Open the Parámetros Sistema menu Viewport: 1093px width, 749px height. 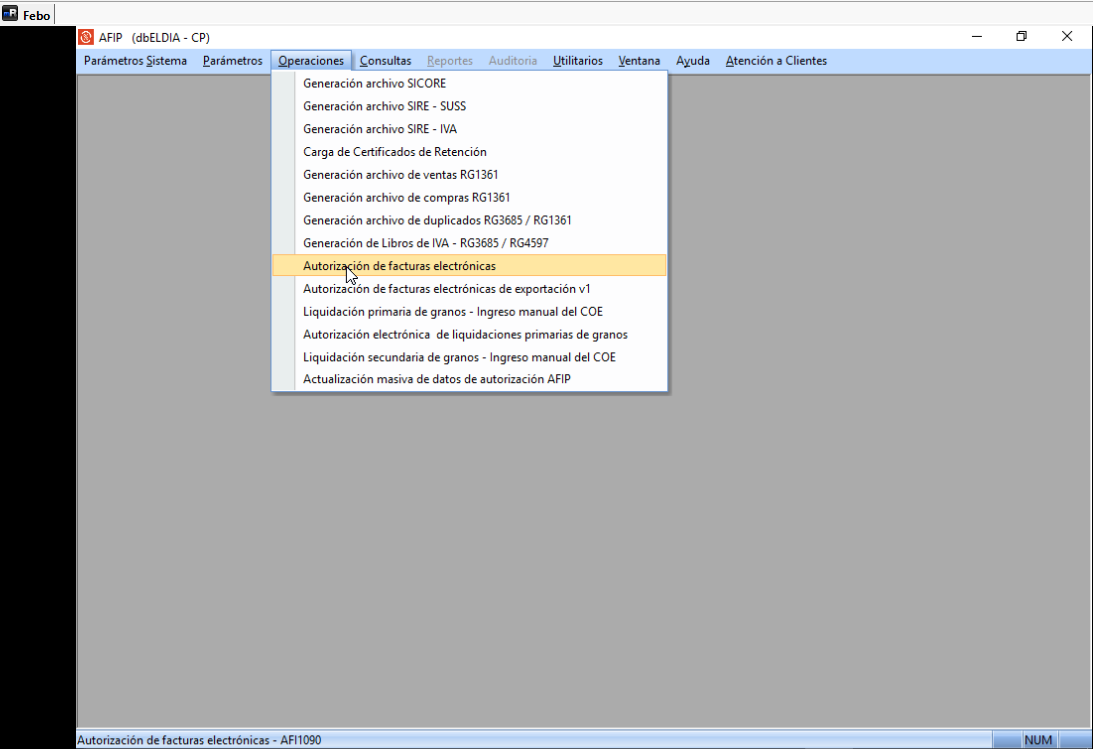pos(134,61)
